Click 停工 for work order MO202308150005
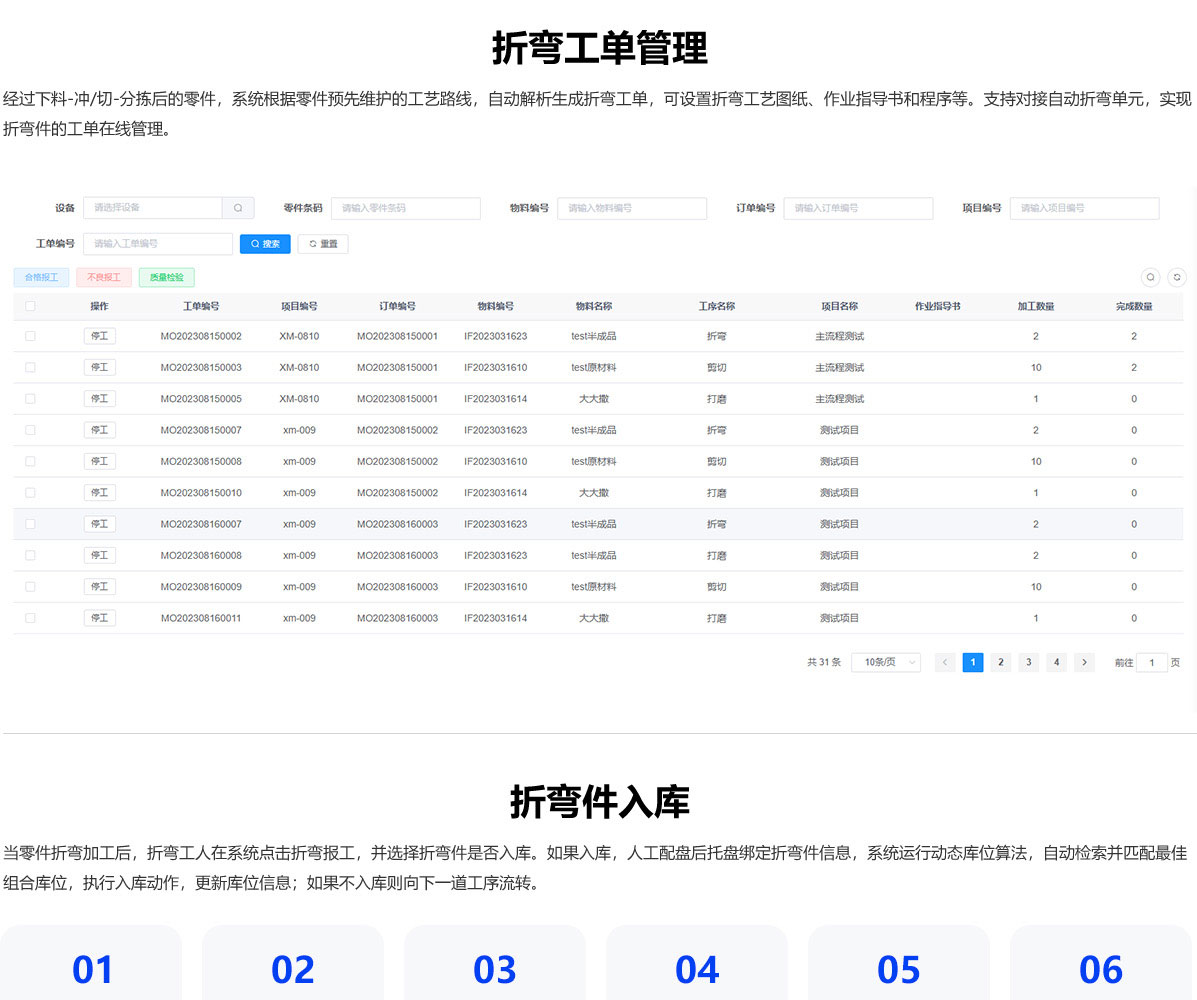 (x=99, y=399)
